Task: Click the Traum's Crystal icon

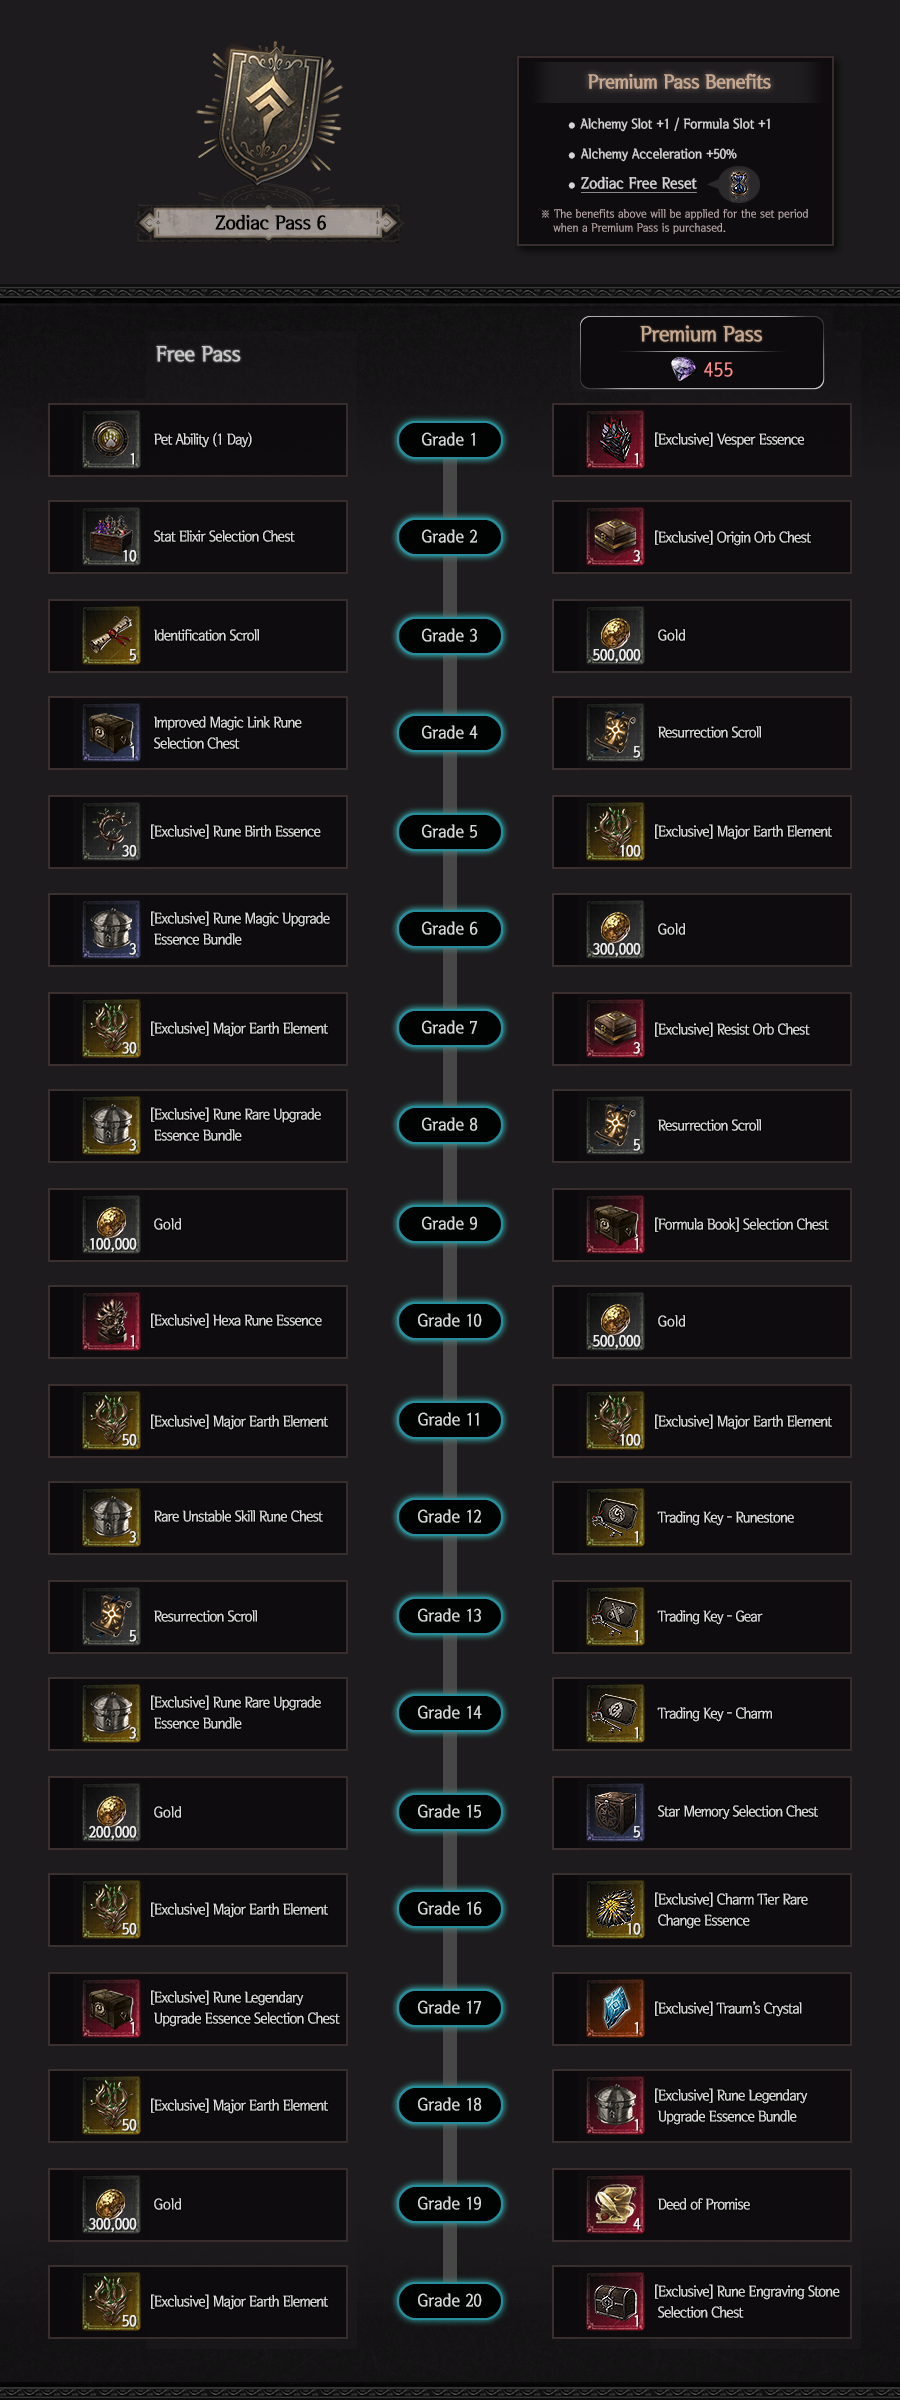Action: tap(615, 2009)
